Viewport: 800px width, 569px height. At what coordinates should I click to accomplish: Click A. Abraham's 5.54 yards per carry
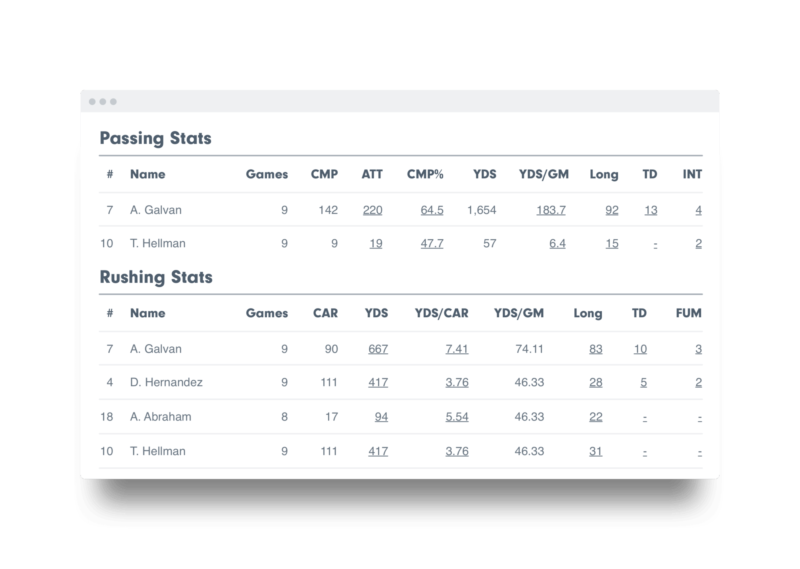pos(457,417)
